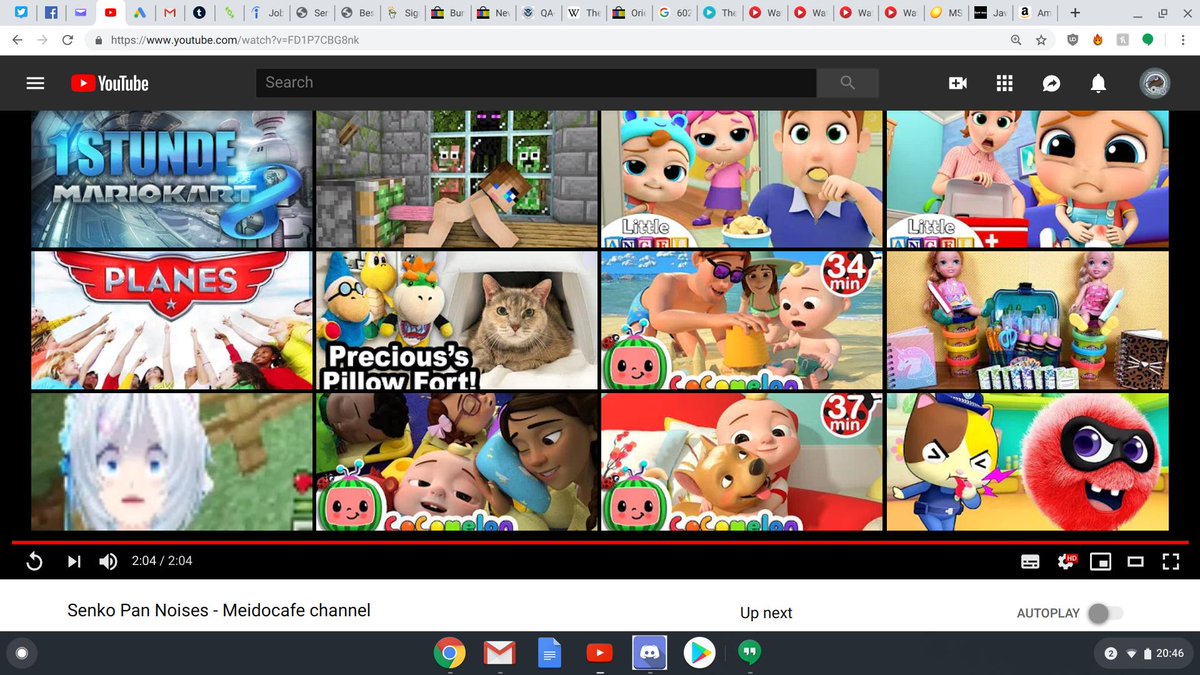Open the create video camera icon
This screenshot has width=1200, height=675.
point(958,84)
